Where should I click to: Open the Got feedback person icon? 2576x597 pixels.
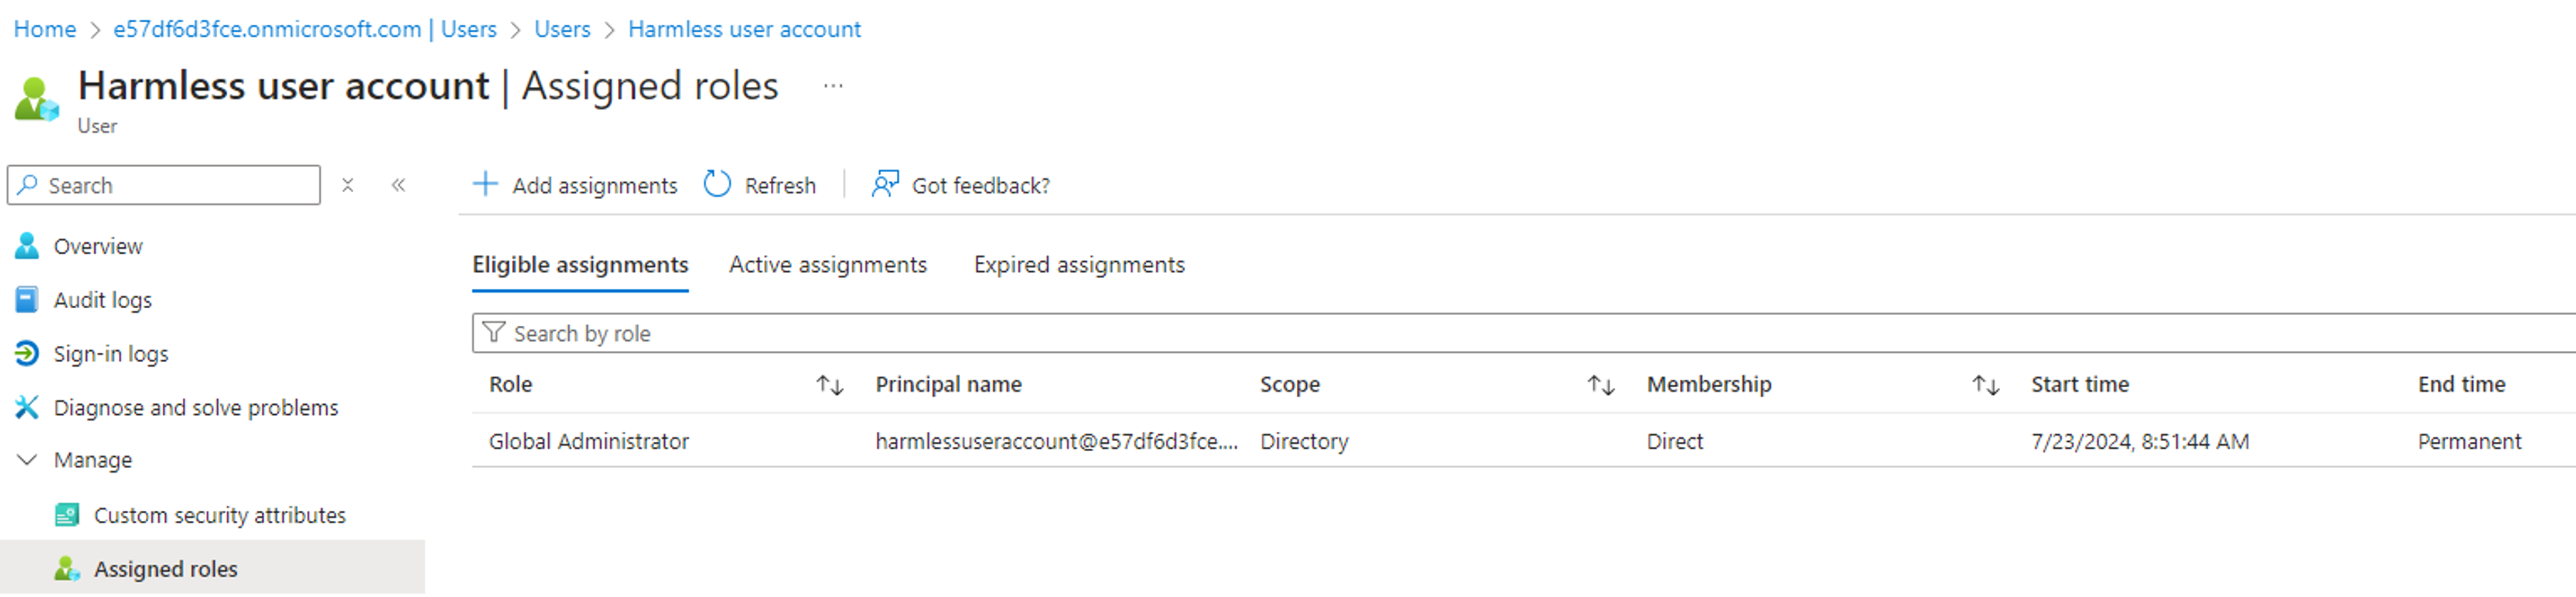[x=885, y=184]
